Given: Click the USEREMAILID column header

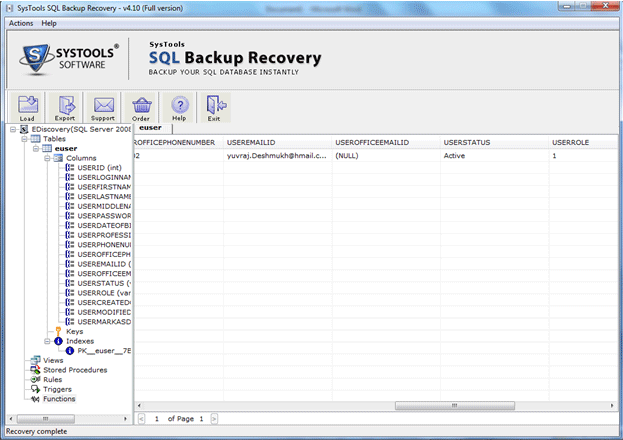Looking at the screenshot, I should point(250,143).
